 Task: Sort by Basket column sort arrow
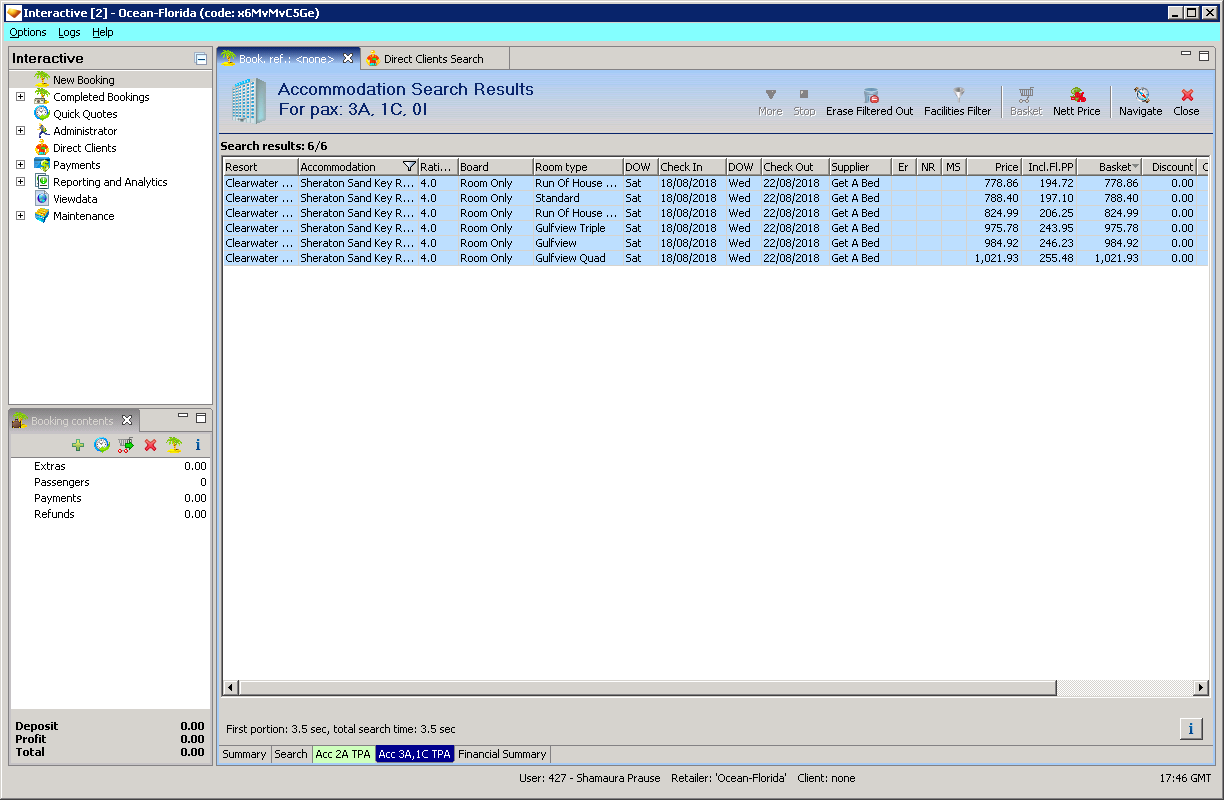[x=1135, y=167]
